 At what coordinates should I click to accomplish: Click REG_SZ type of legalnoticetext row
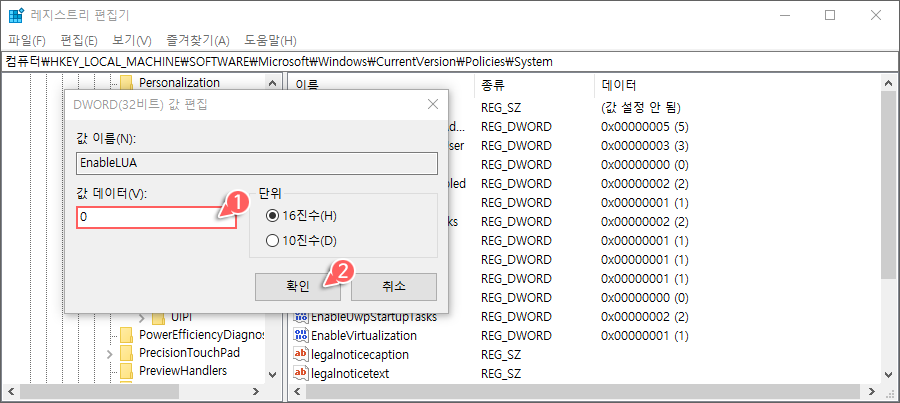coord(501,373)
